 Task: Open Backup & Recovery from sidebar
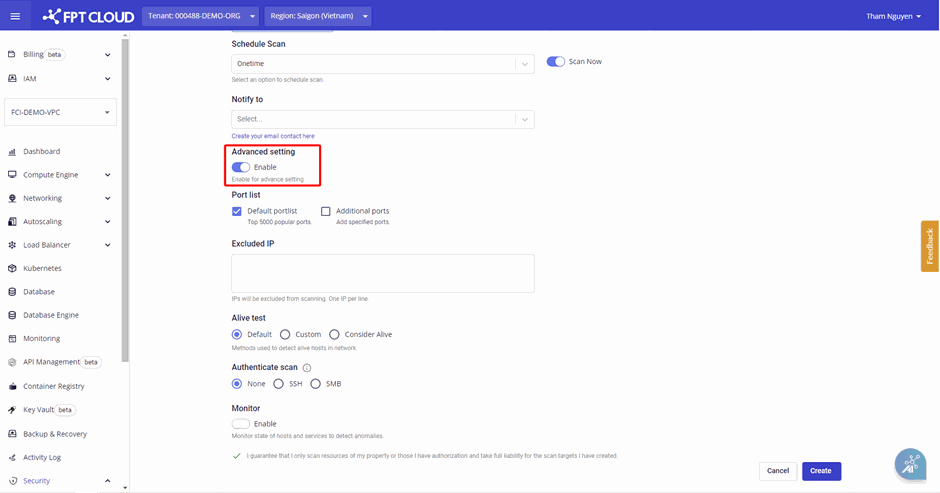(55, 434)
